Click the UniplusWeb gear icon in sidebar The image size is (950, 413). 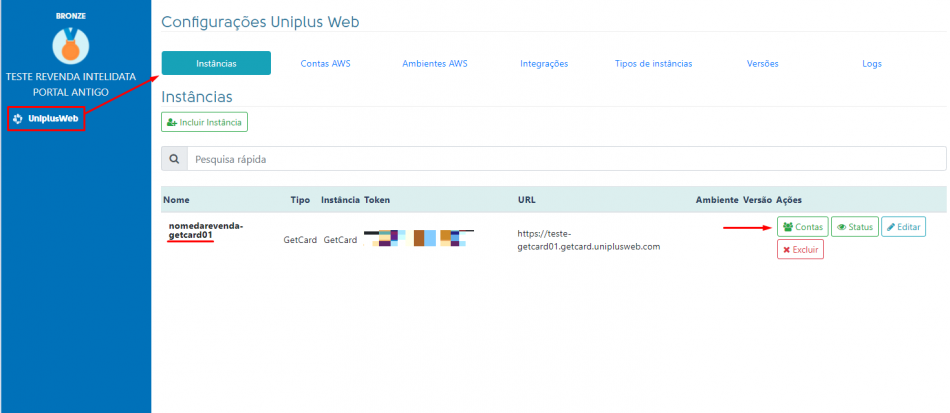(18, 119)
